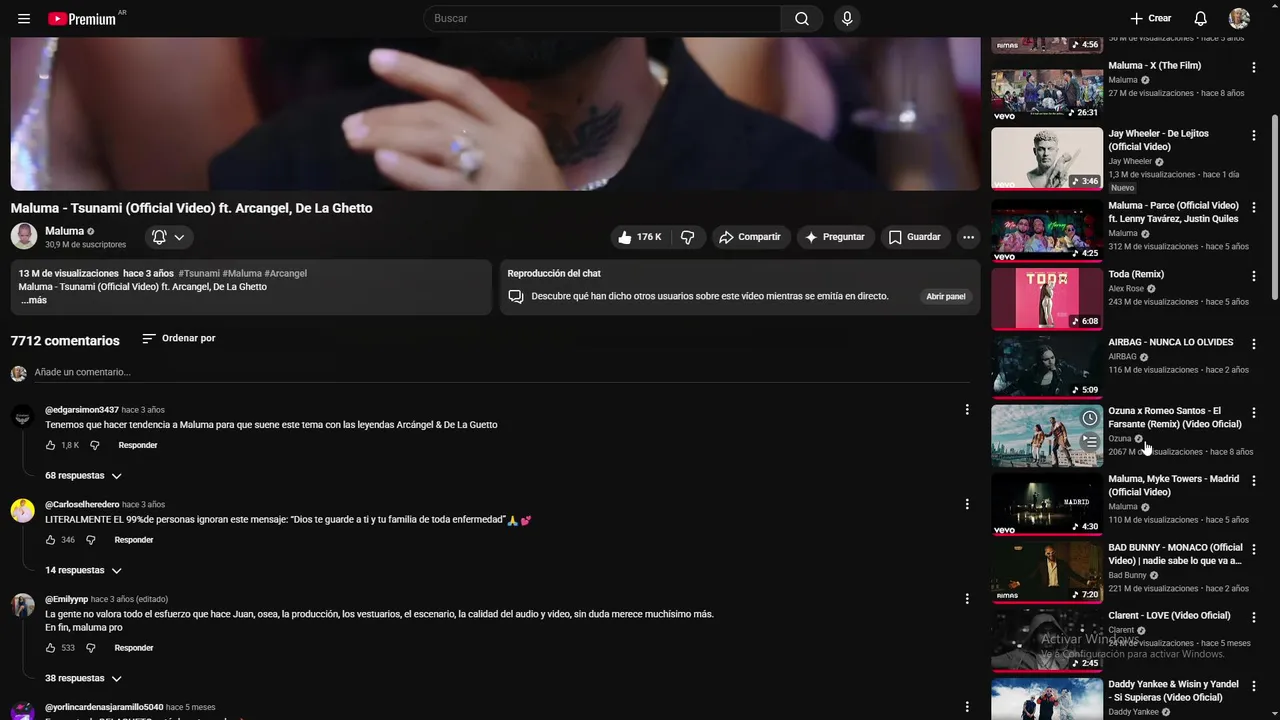Viewport: 1280px width, 720px height.
Task: Open @edgarsimon3437 commenter profile name
Action: (82, 410)
